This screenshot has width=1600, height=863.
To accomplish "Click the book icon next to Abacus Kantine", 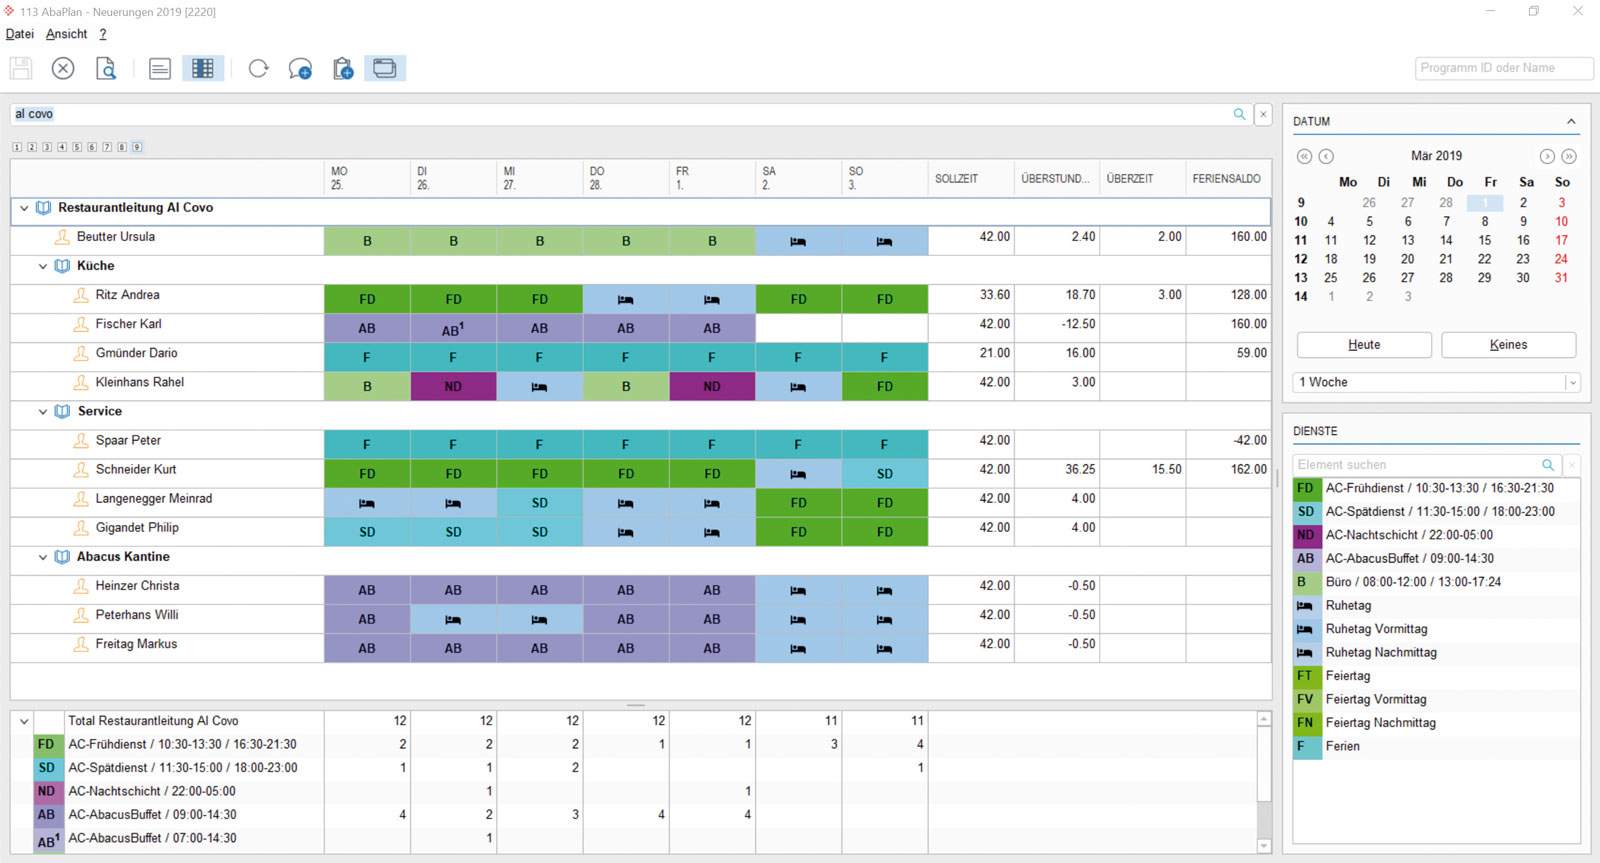I will 62,557.
